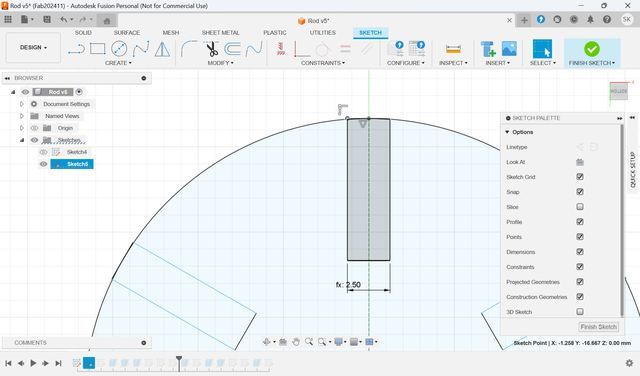Open the notifications bell
This screenshot has height=376, width=640.
tap(590, 19)
